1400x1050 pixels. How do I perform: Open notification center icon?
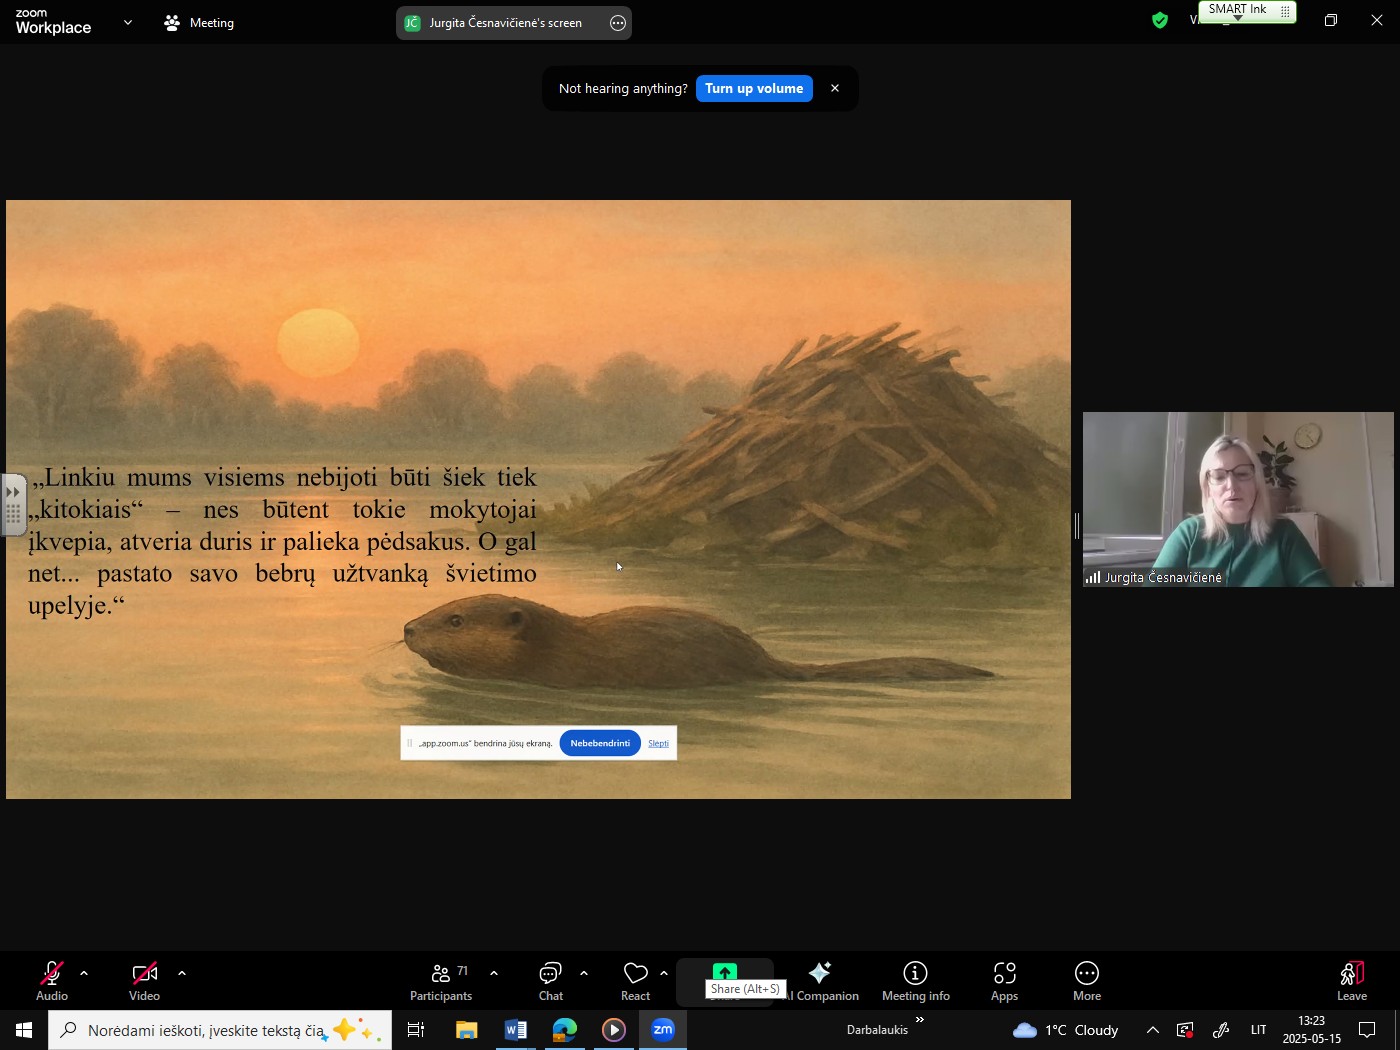tap(1368, 1030)
